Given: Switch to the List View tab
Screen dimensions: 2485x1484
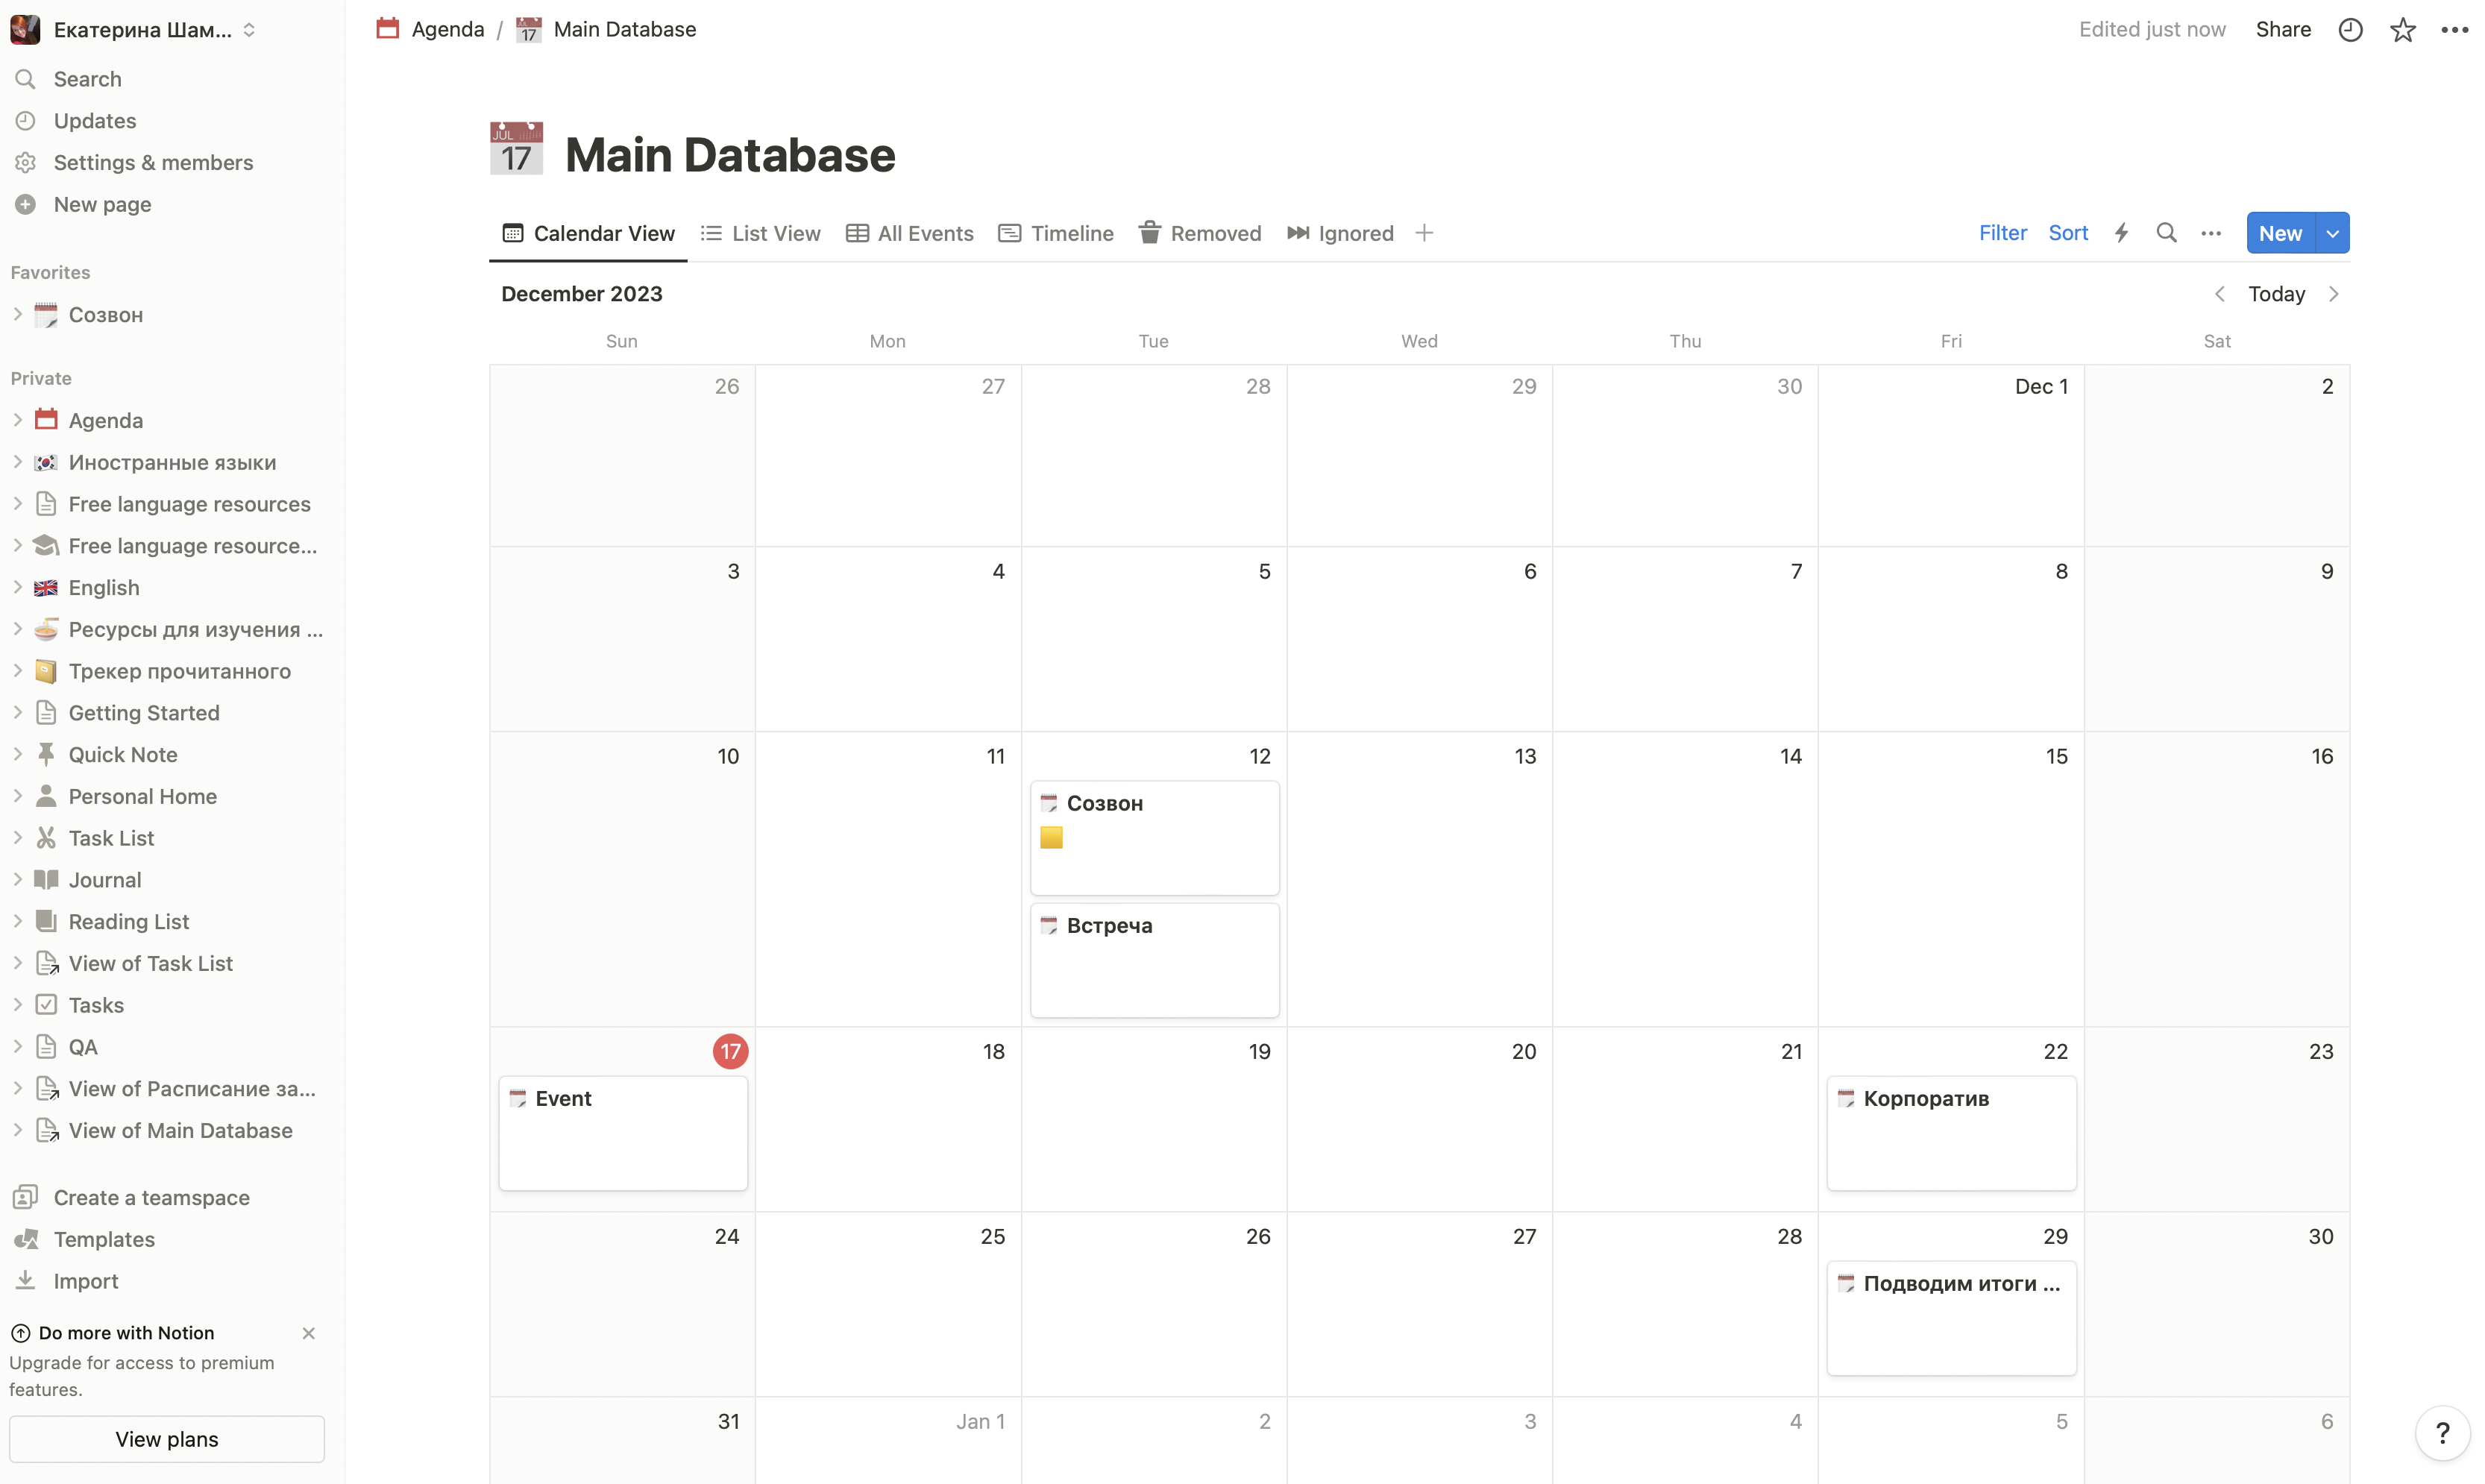Looking at the screenshot, I should tap(758, 231).
